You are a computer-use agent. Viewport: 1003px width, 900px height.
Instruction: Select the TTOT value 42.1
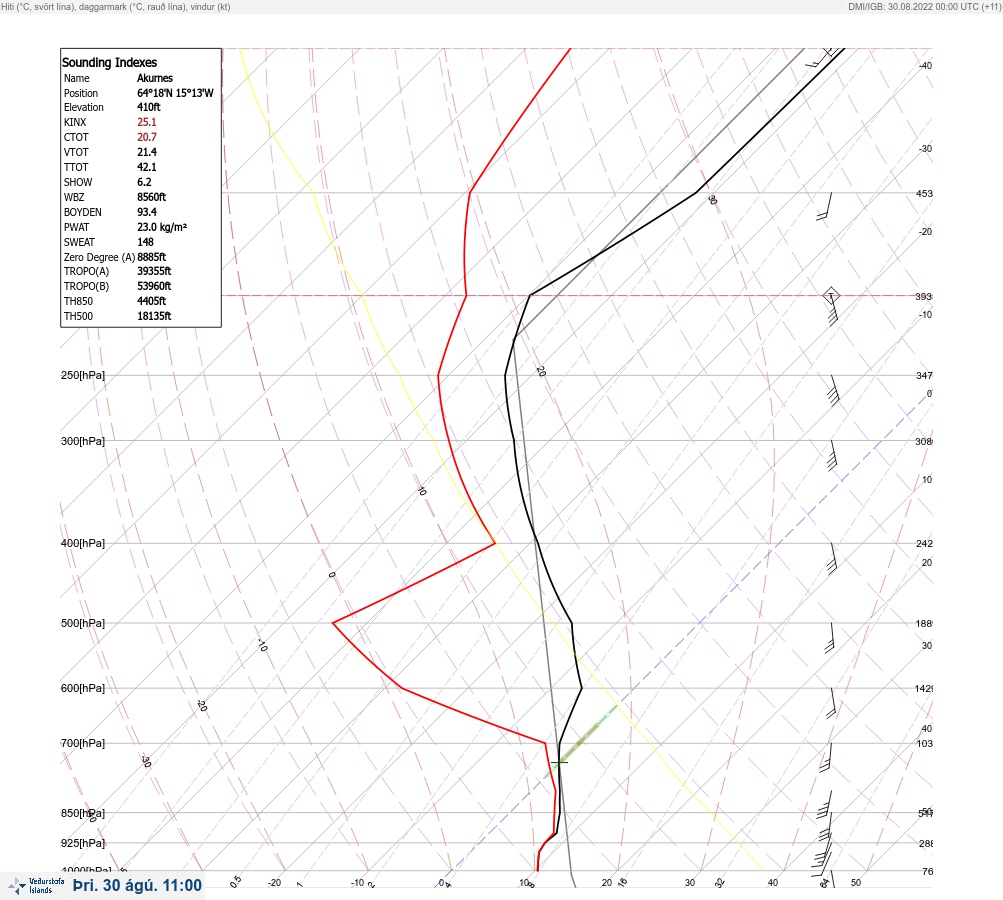pos(146,167)
